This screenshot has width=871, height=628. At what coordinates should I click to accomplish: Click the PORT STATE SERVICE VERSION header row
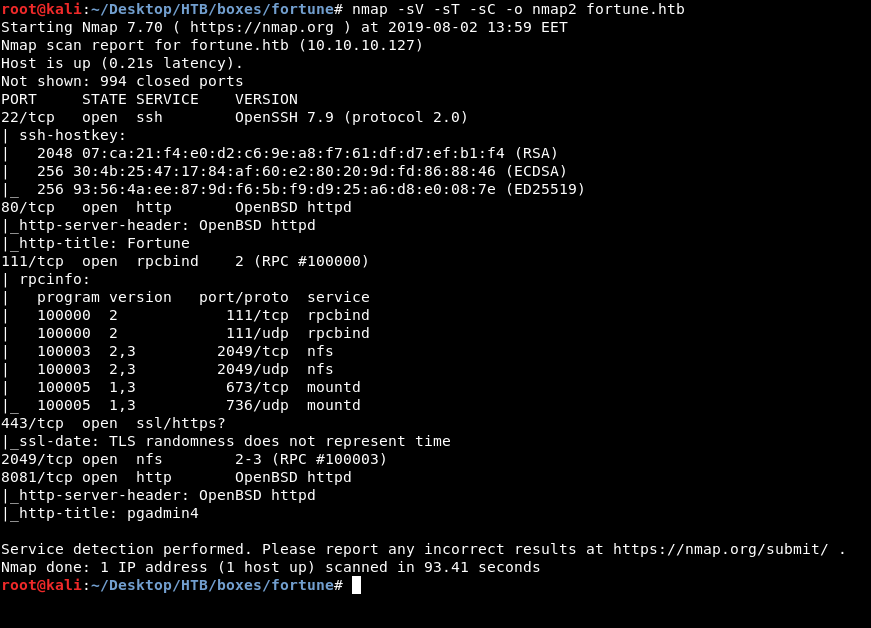(149, 99)
